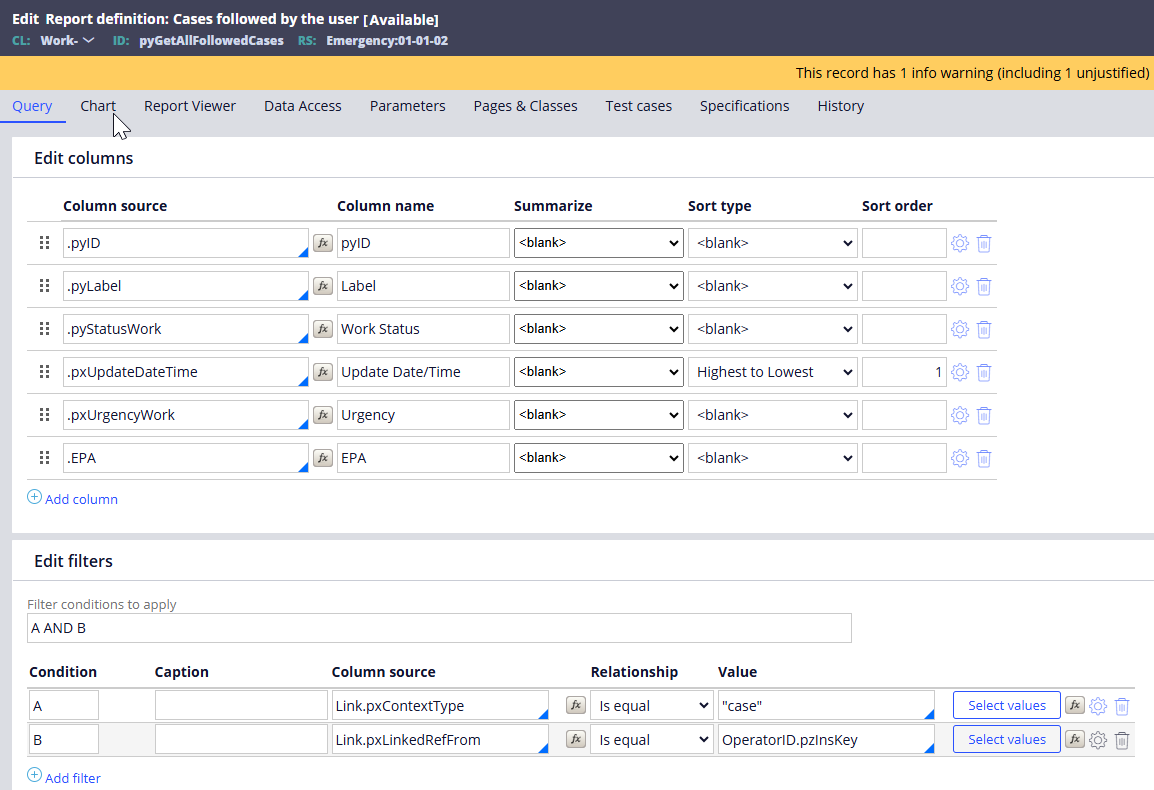The image size is (1154, 790).
Task: Open value expression builder for filter A
Action: (1075, 705)
